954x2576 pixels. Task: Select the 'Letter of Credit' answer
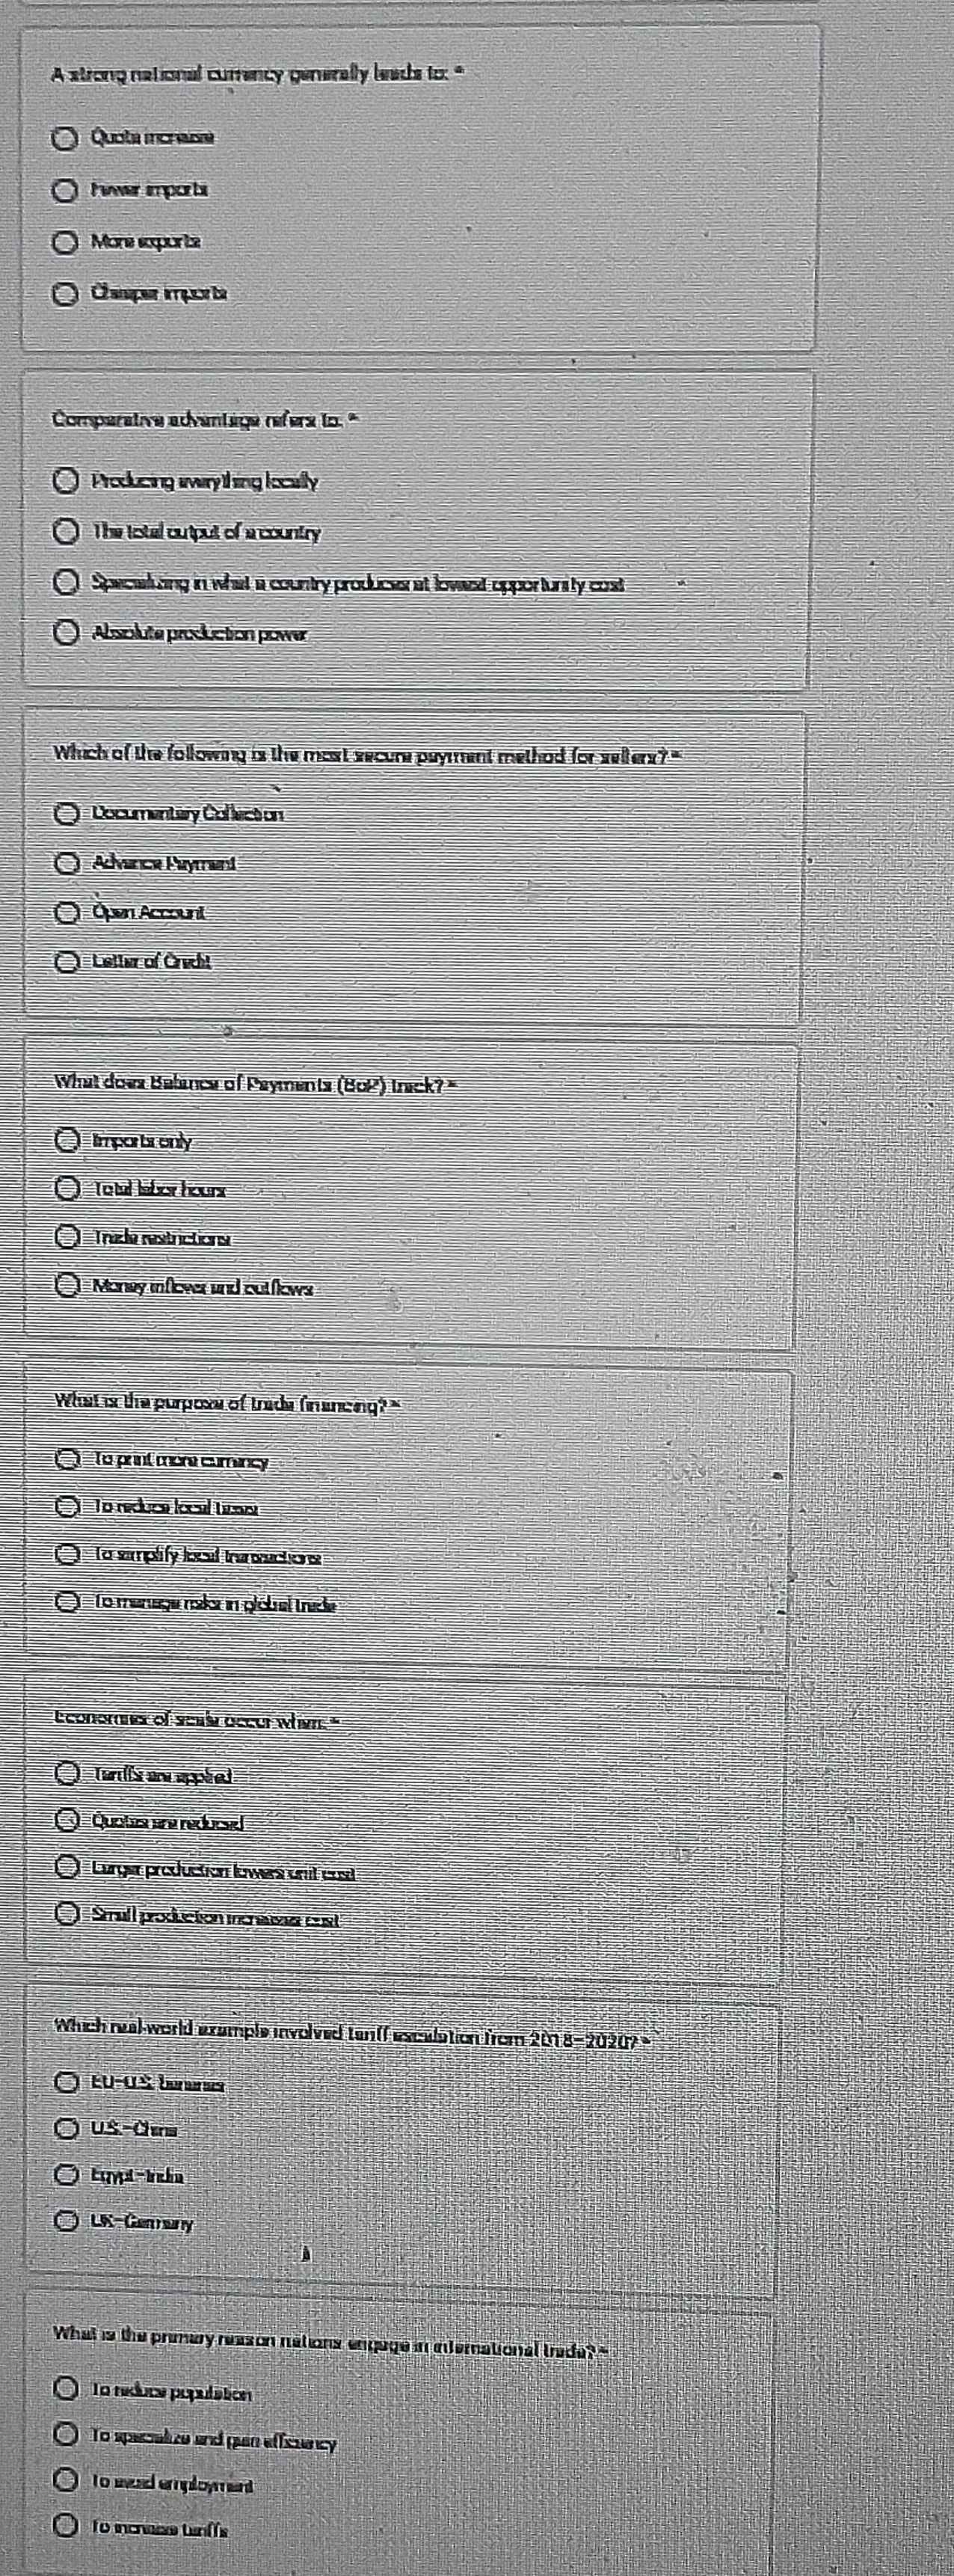coord(66,962)
